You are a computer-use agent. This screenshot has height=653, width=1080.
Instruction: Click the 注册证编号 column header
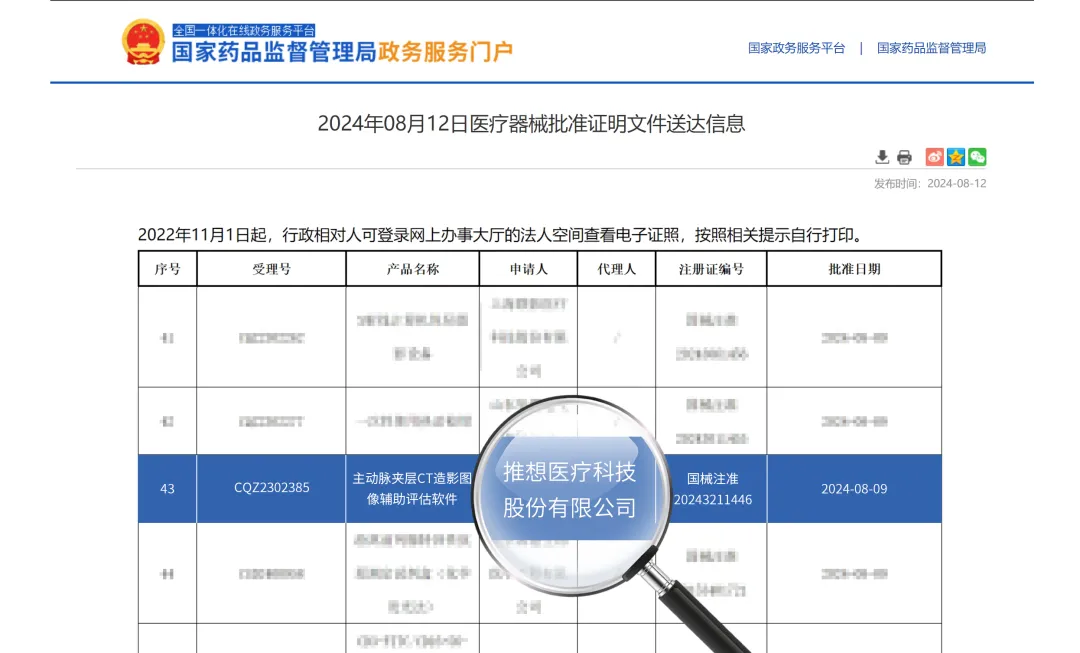tap(711, 269)
